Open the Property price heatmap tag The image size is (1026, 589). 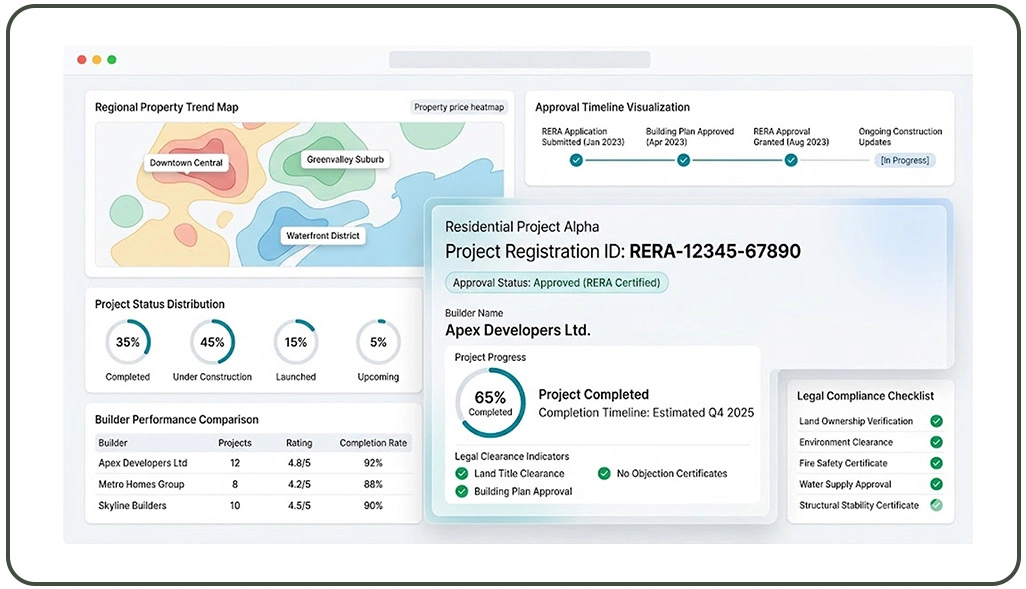[459, 107]
